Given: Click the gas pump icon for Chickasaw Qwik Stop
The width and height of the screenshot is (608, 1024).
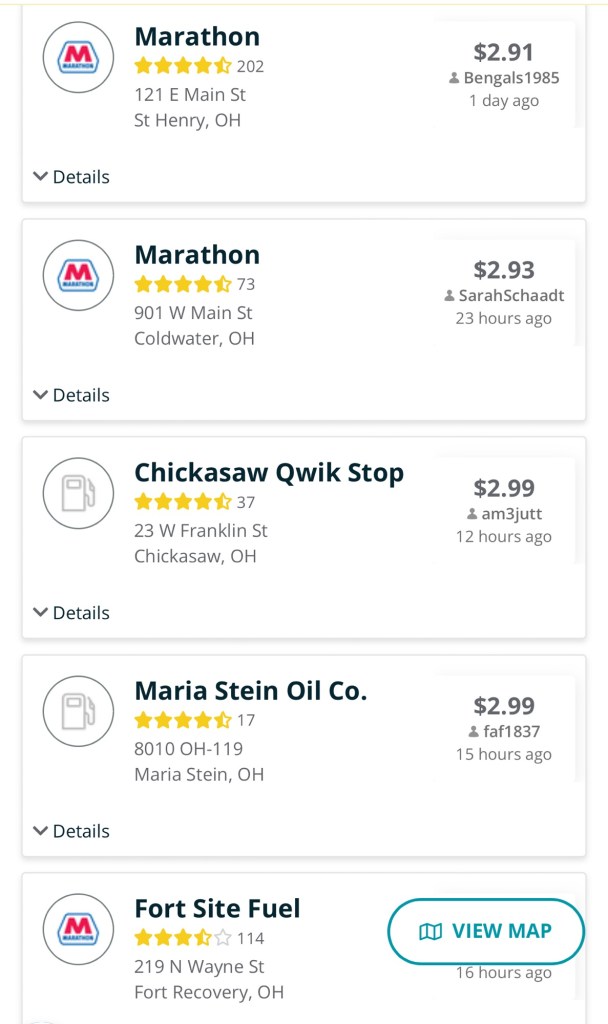Looking at the screenshot, I should (x=78, y=494).
